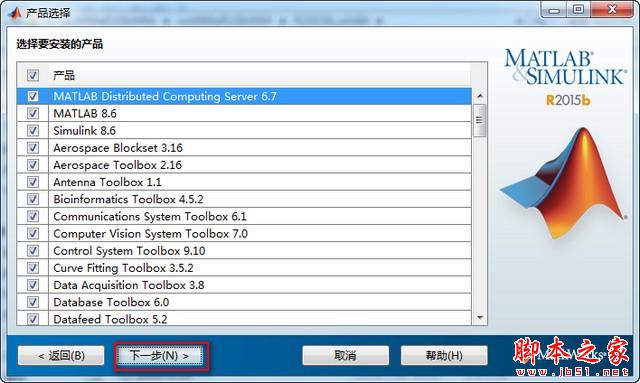Maximize the 产品选择 installer window

pyautogui.click(x=578, y=10)
